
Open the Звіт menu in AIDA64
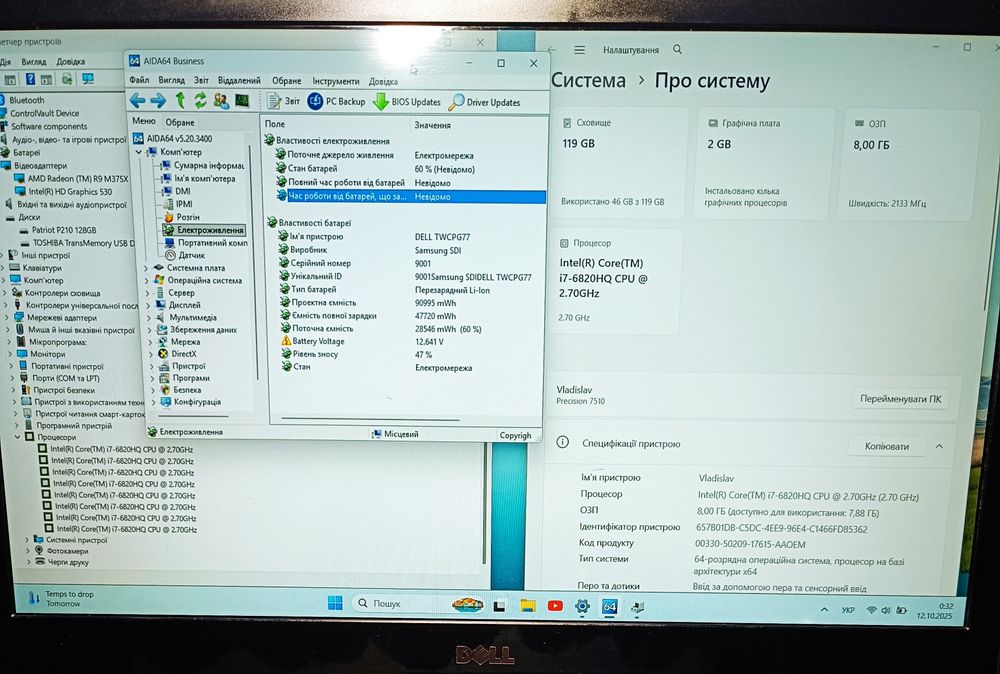pyautogui.click(x=202, y=80)
